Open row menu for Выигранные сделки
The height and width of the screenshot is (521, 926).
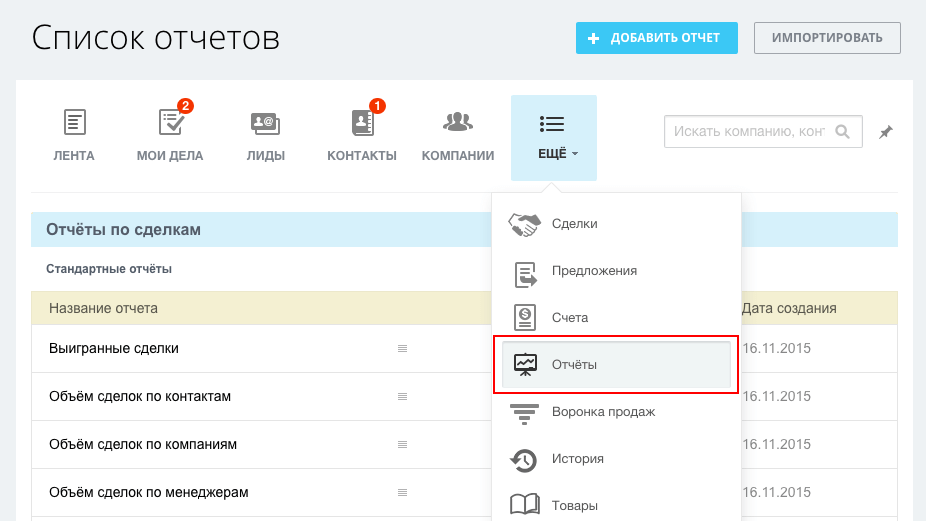click(x=402, y=349)
